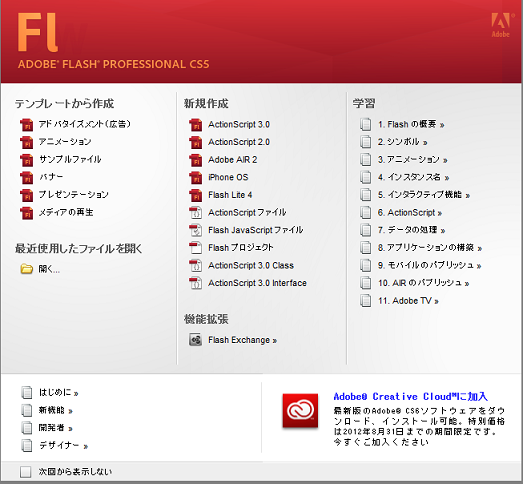
Task: Click the icon next to メディアの再生
Action: [27, 213]
